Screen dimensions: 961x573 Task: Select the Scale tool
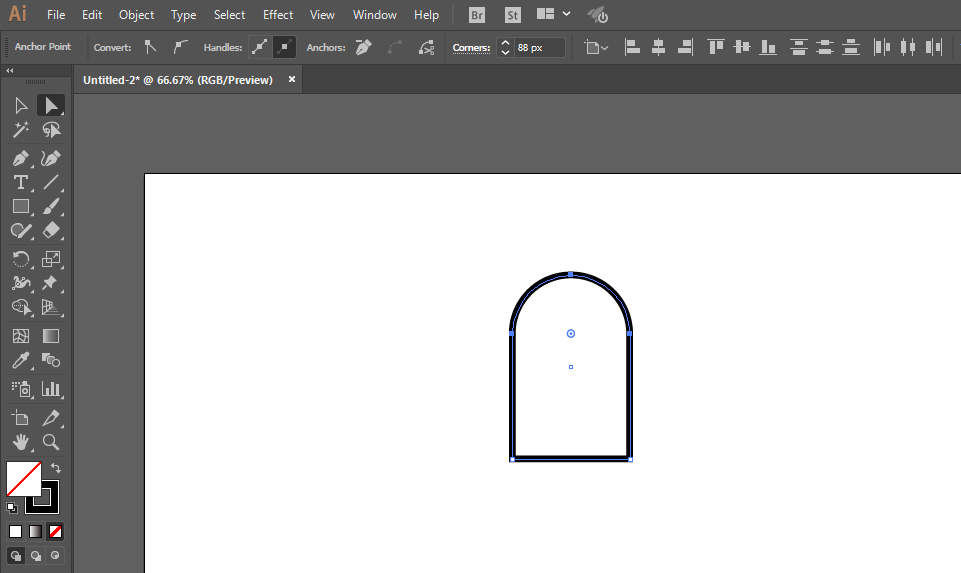click(x=51, y=259)
